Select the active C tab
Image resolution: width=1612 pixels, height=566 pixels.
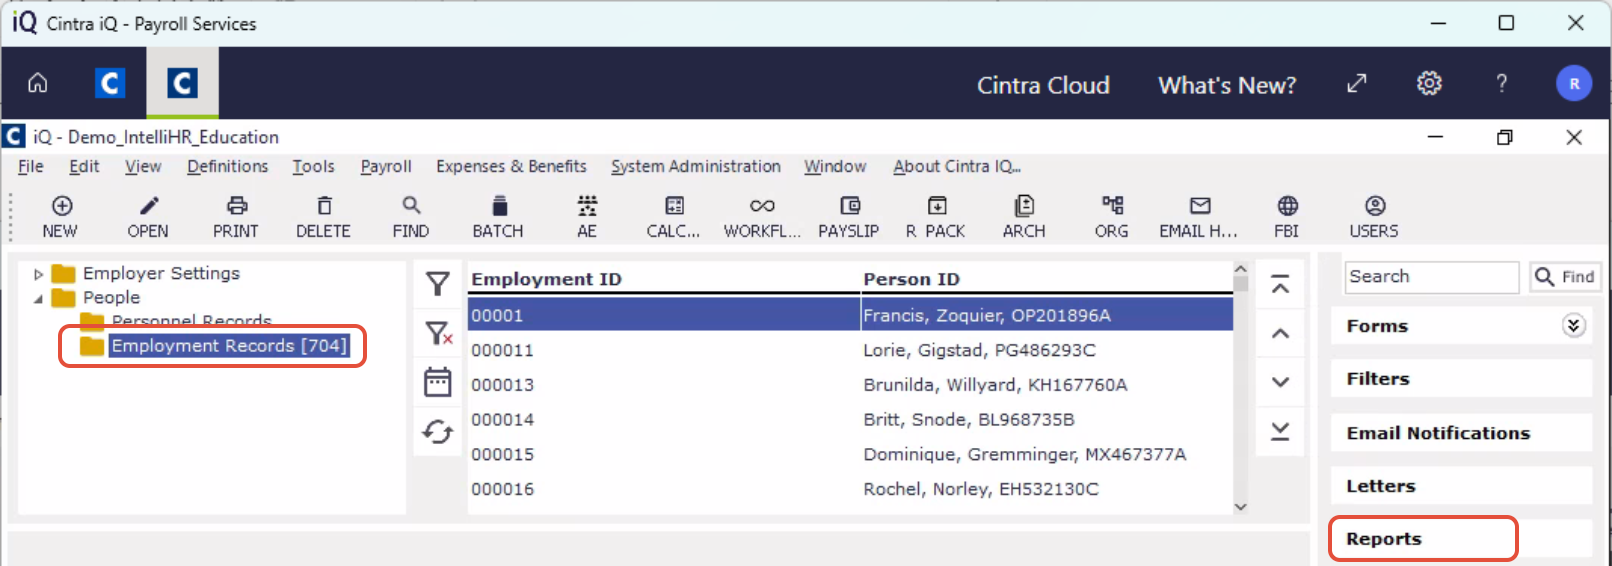(182, 83)
